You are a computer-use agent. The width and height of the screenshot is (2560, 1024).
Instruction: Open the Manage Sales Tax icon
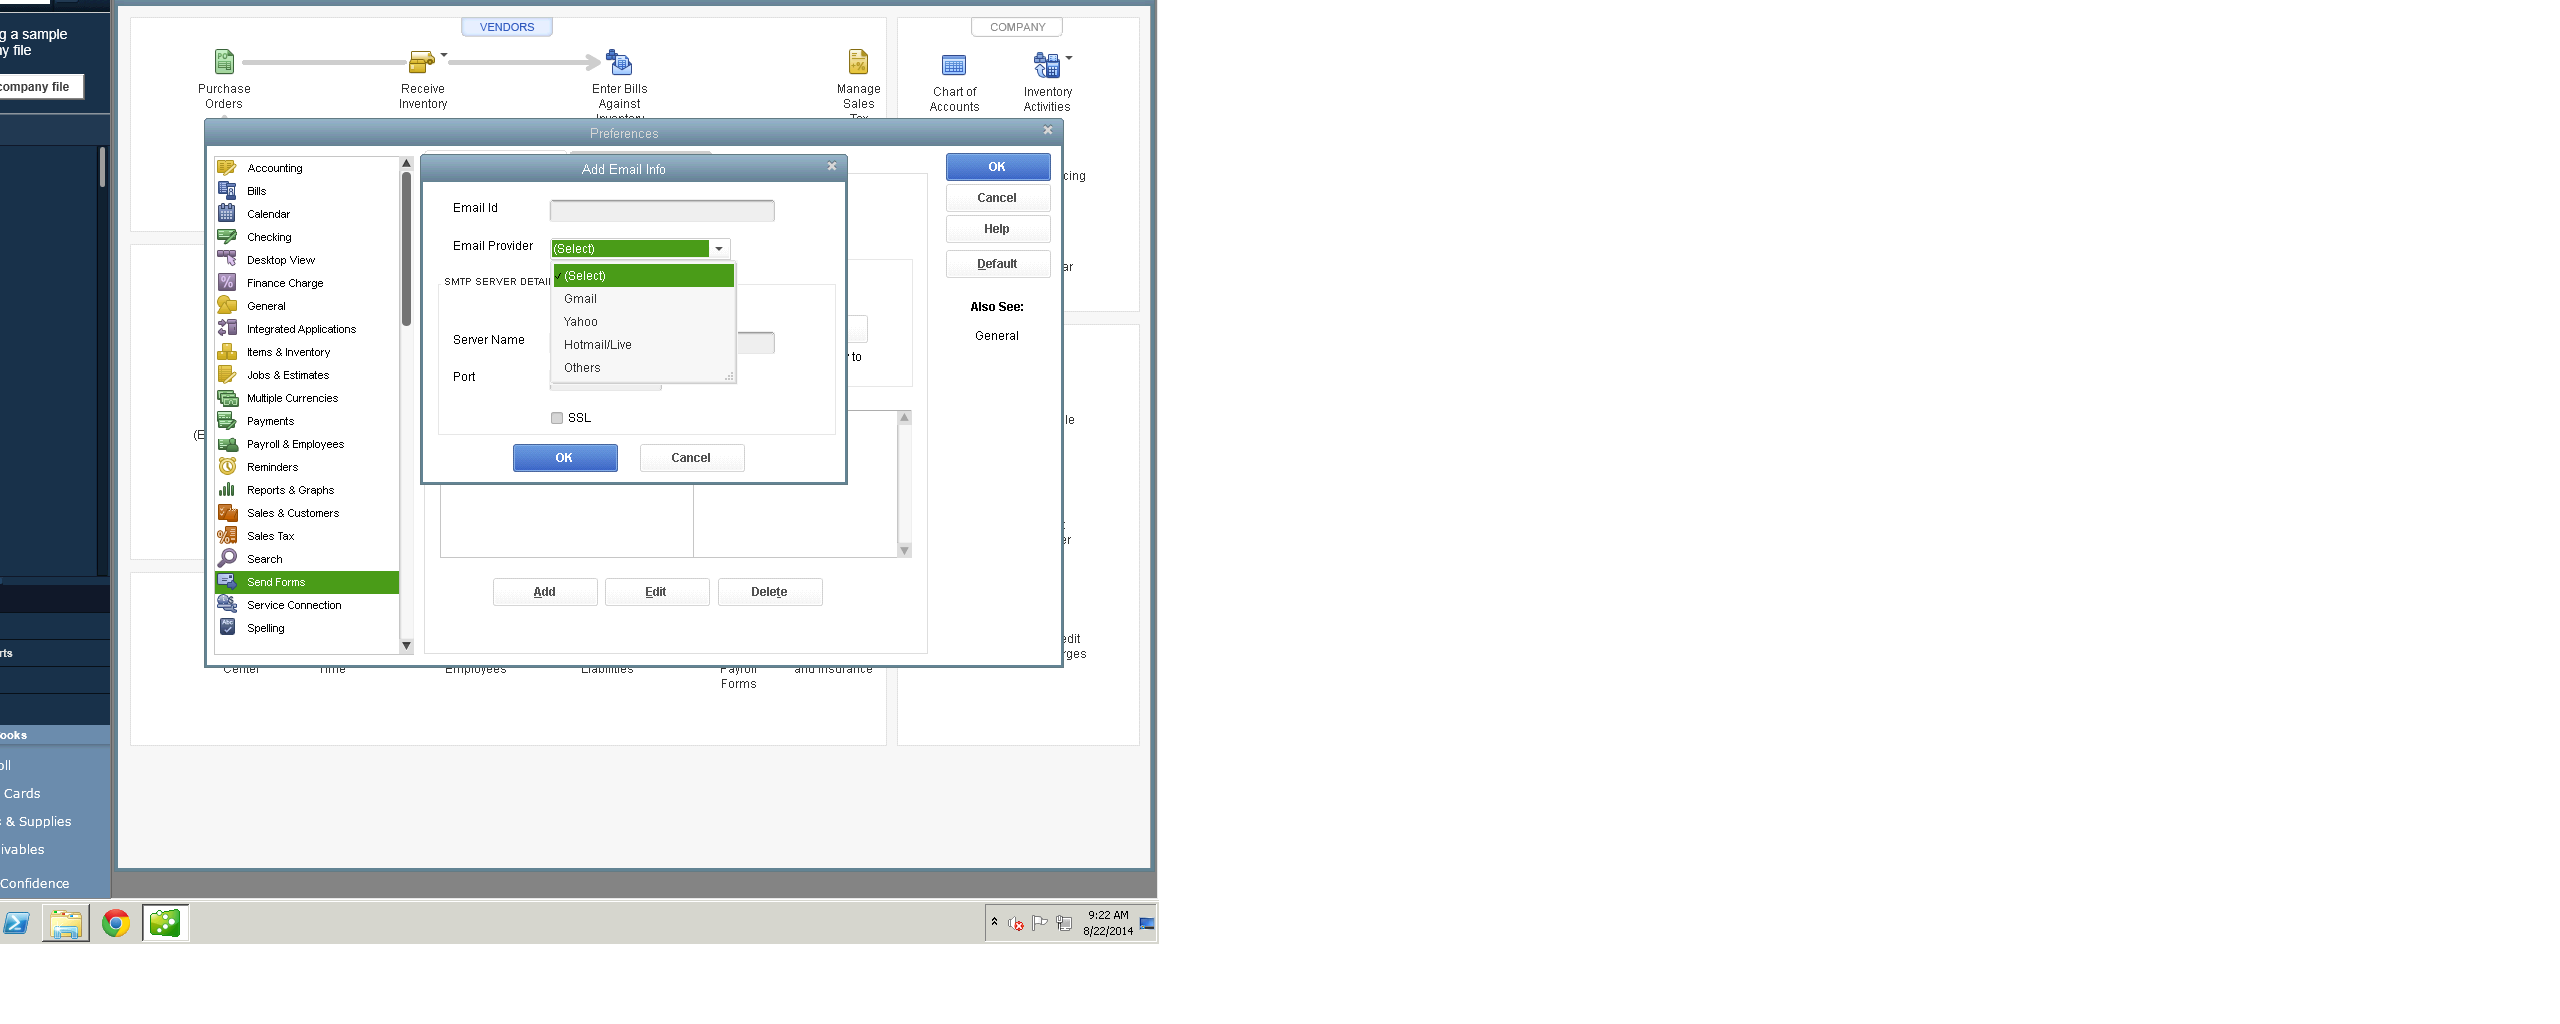[x=858, y=64]
